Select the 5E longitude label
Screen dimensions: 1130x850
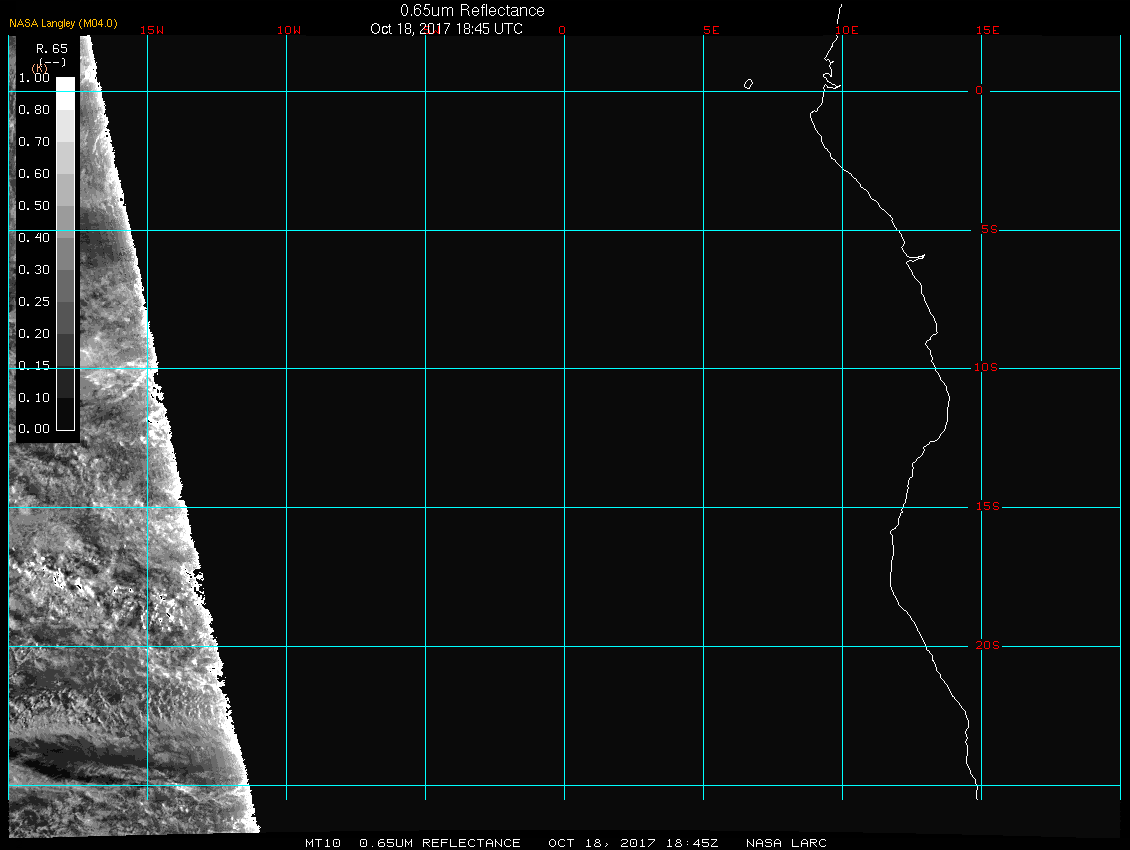(x=711, y=30)
